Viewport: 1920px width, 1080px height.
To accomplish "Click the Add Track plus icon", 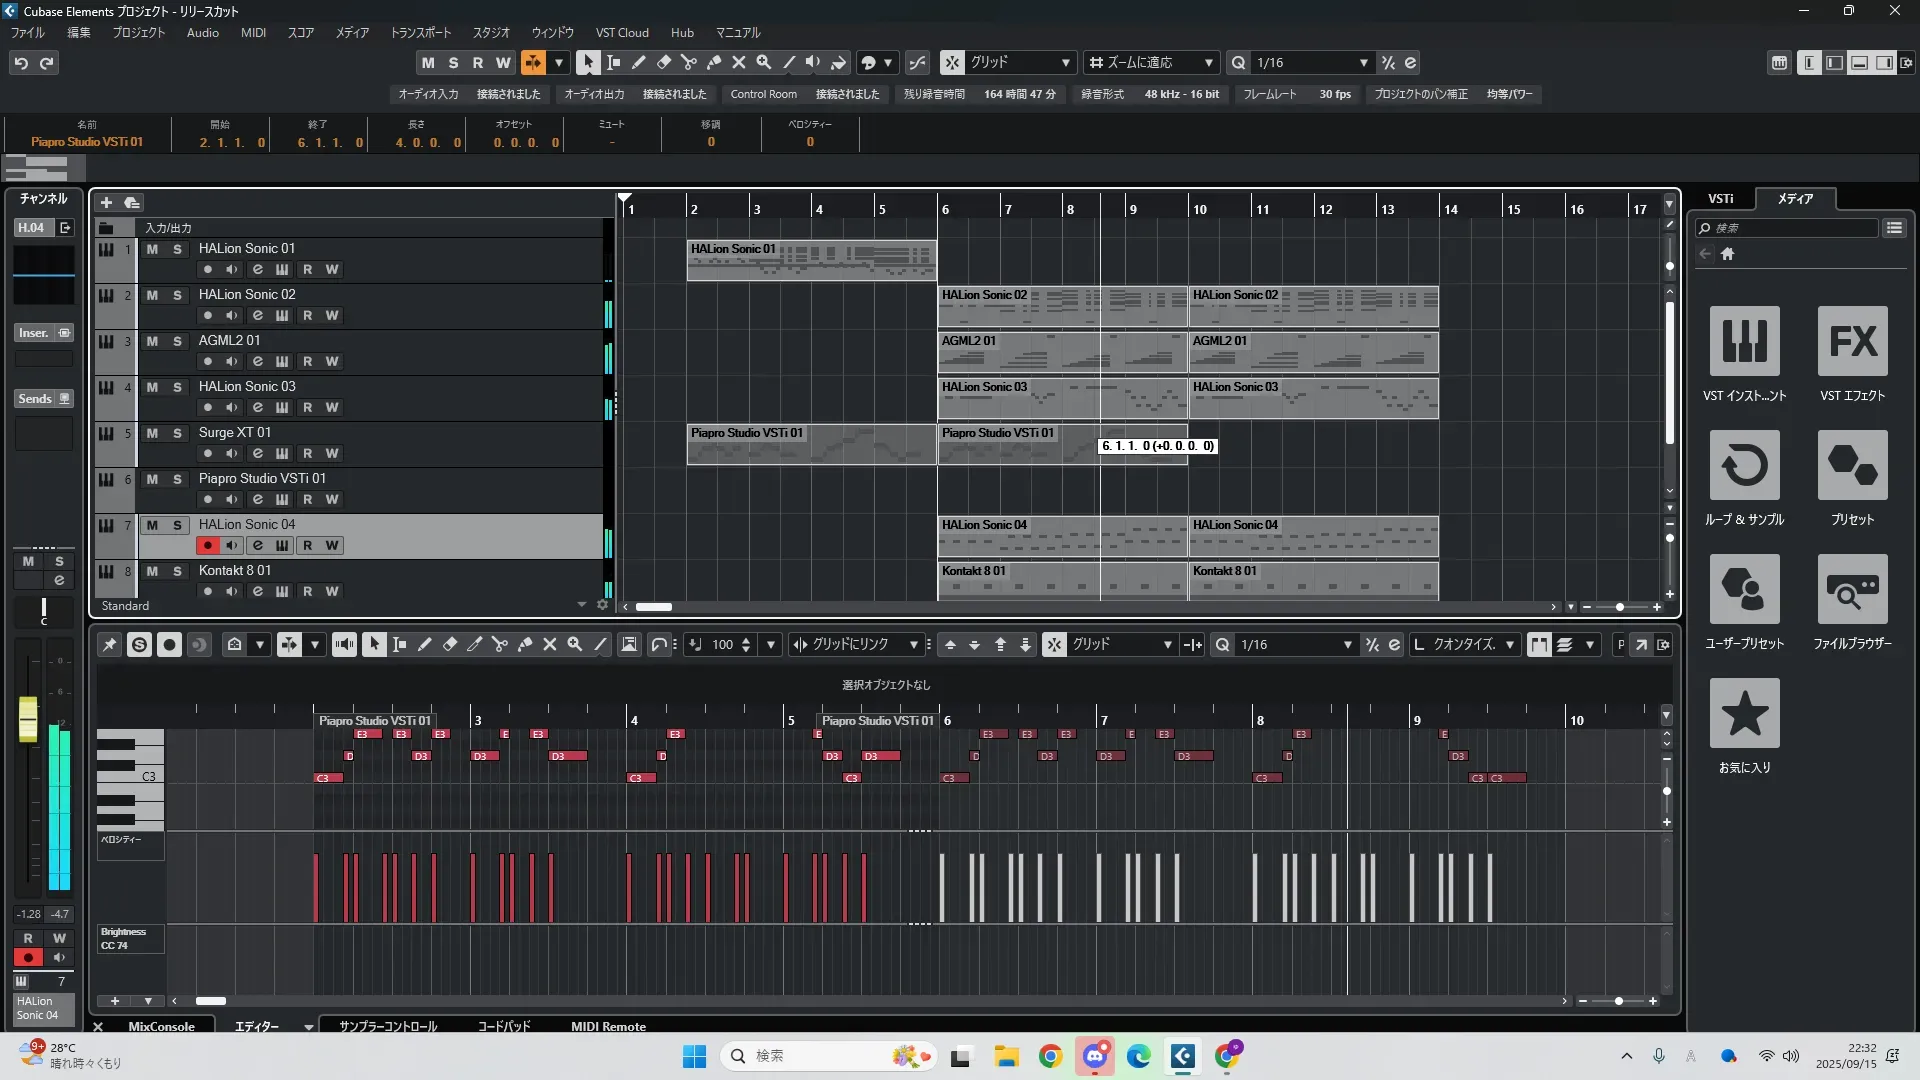I will [x=106, y=202].
